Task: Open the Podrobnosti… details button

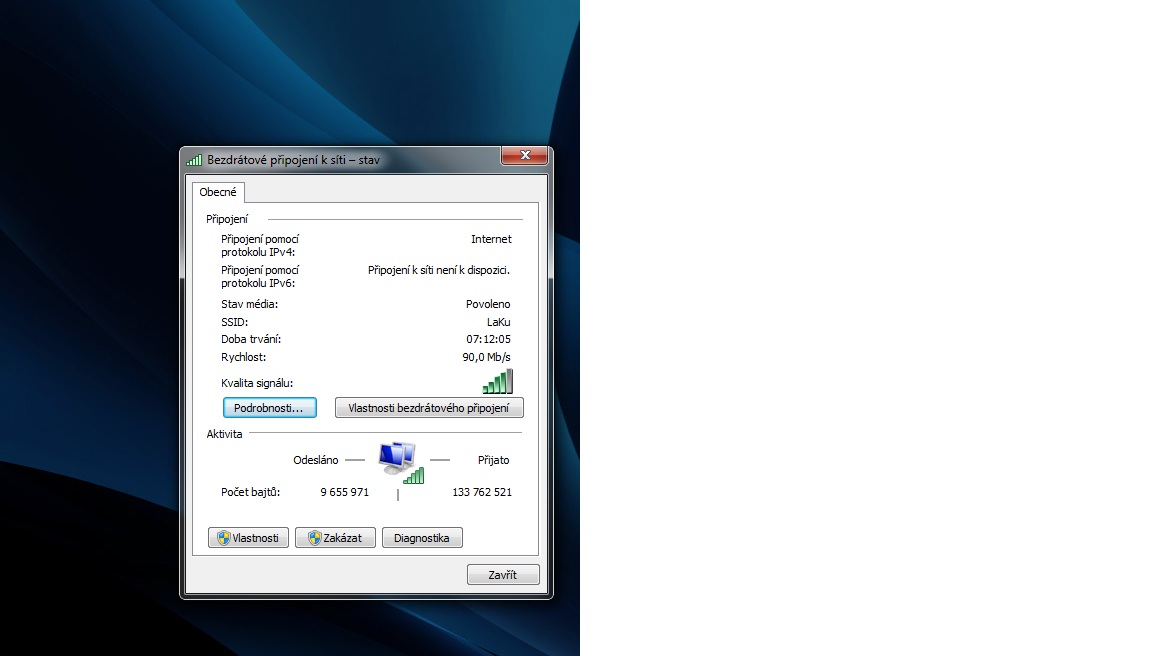Action: click(270, 408)
